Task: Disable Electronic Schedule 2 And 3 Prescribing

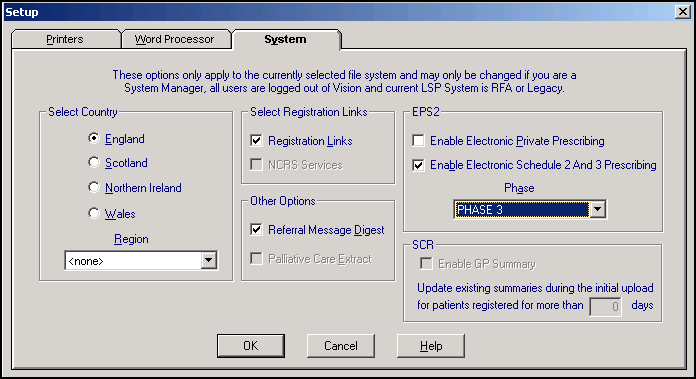Action: click(418, 165)
